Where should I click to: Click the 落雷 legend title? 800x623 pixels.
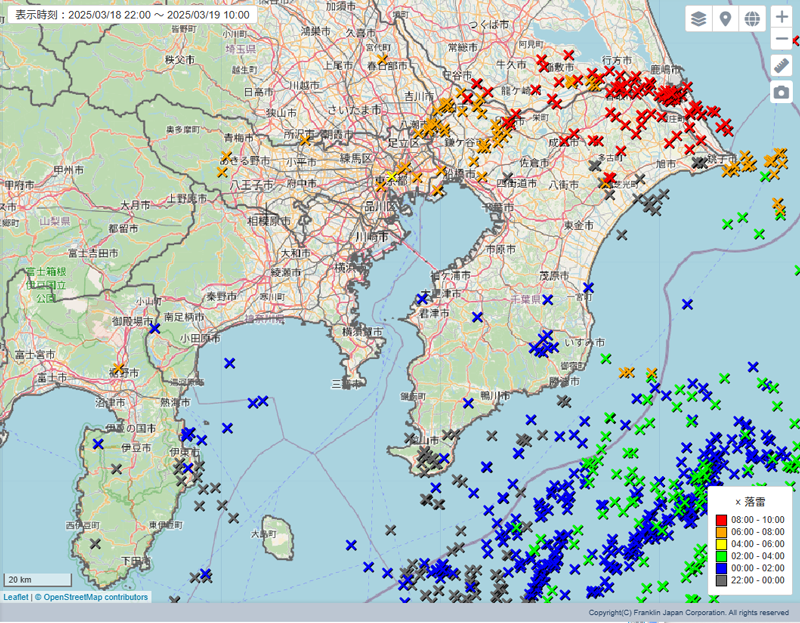pyautogui.click(x=754, y=501)
